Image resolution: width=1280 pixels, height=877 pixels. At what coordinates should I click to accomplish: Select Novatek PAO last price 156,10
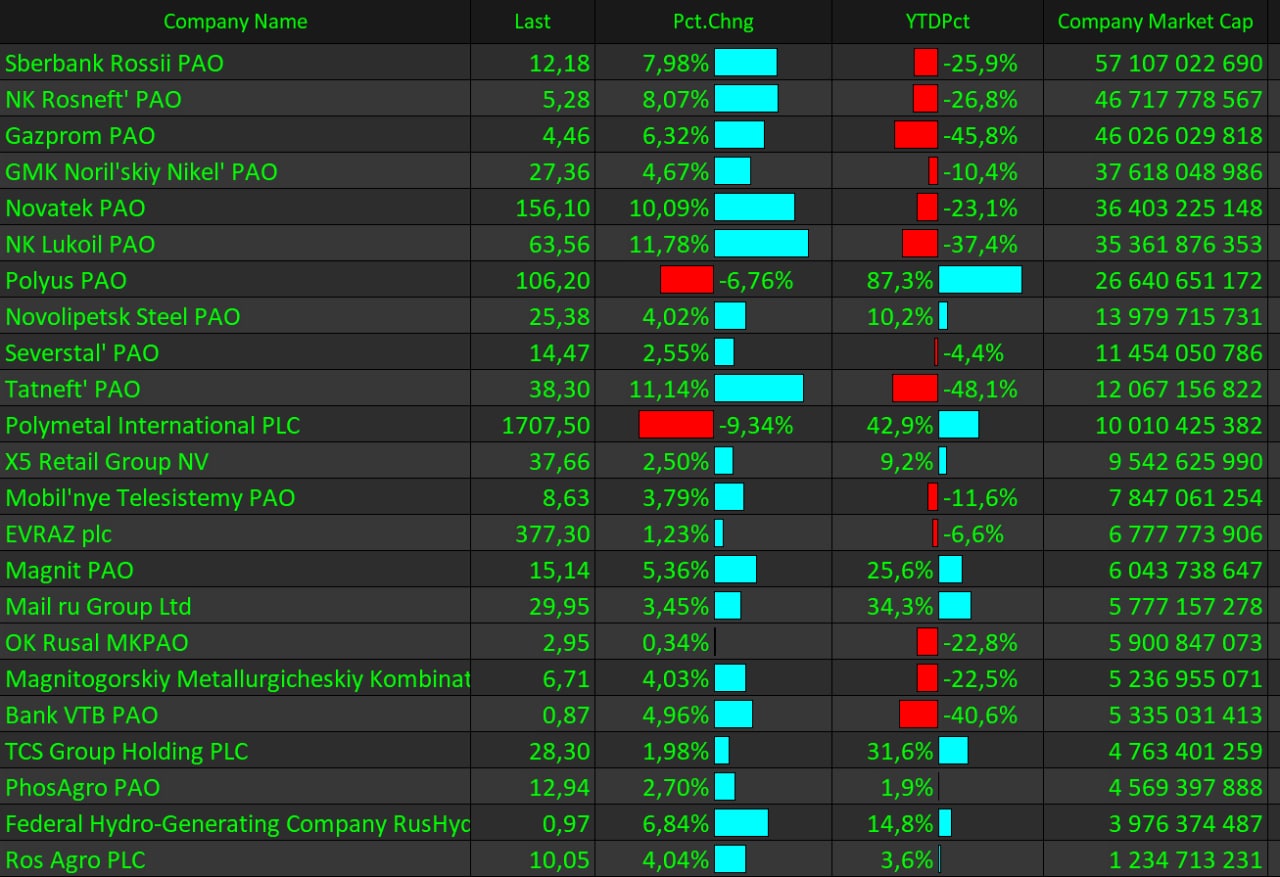pyautogui.click(x=553, y=208)
